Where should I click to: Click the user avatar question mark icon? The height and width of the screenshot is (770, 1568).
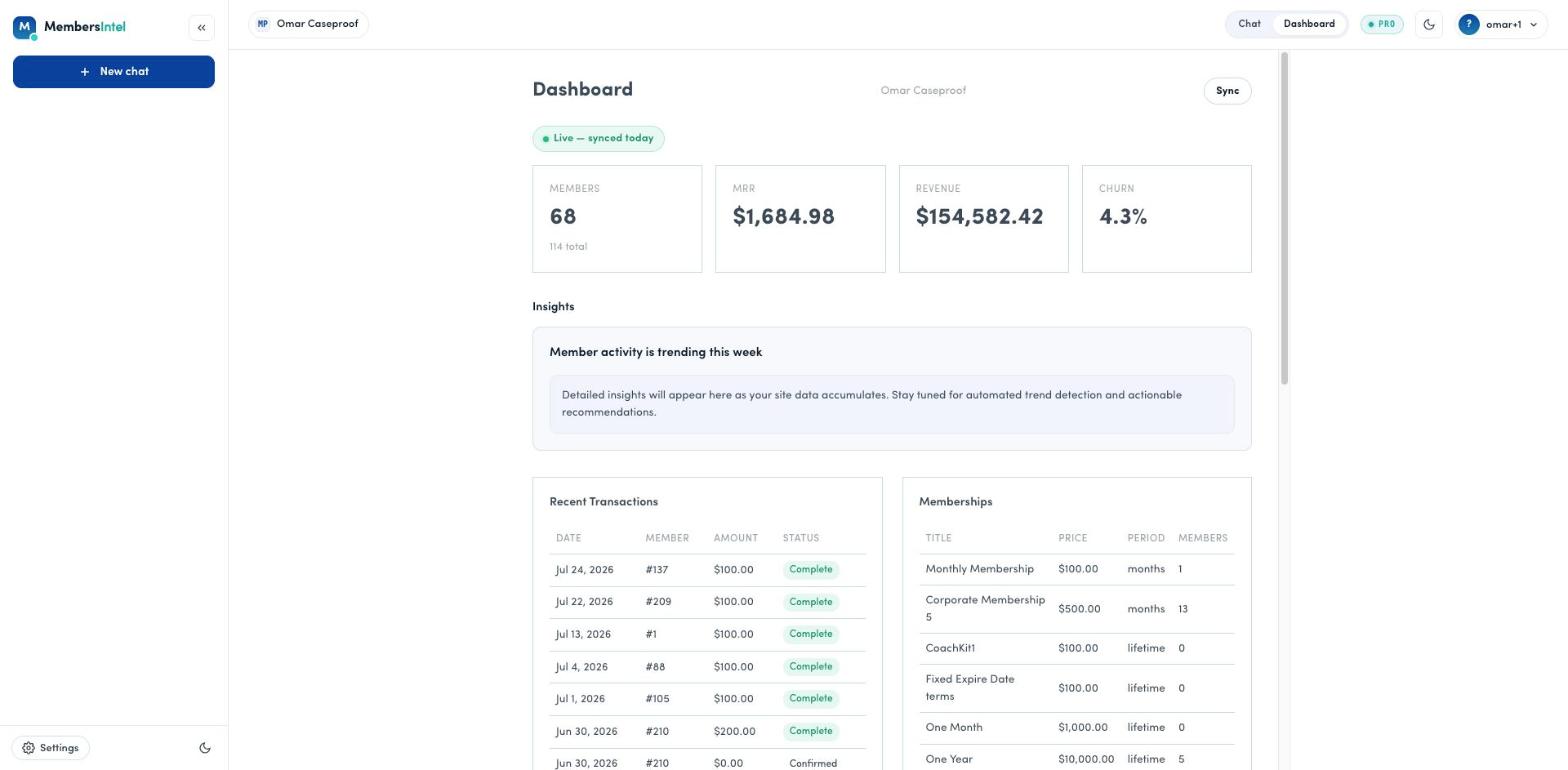click(x=1468, y=25)
